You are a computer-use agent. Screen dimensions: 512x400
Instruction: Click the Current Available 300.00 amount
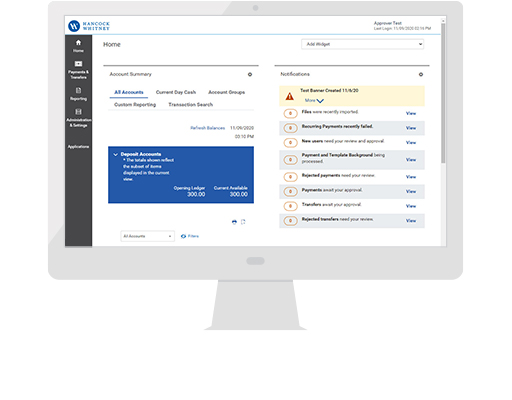coord(239,194)
